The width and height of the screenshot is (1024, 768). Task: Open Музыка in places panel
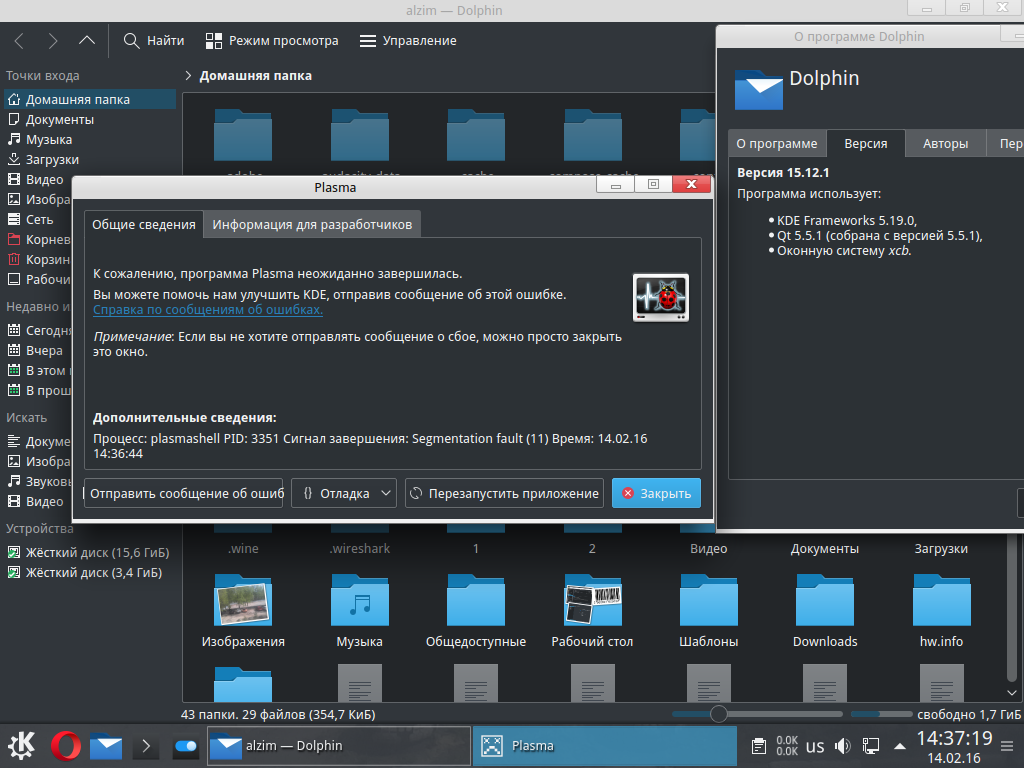point(49,140)
